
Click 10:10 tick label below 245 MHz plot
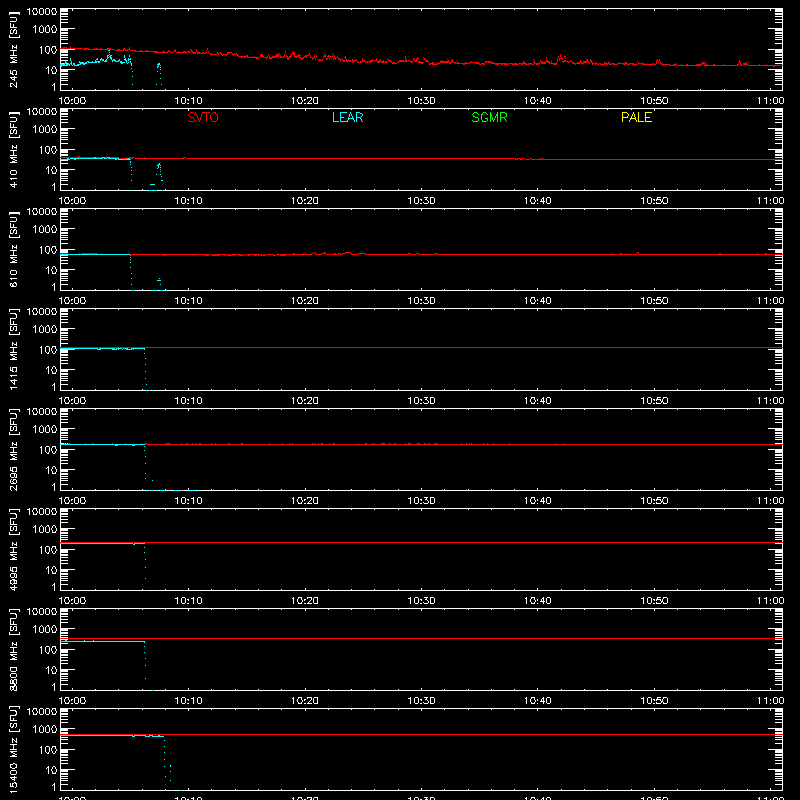click(x=188, y=101)
